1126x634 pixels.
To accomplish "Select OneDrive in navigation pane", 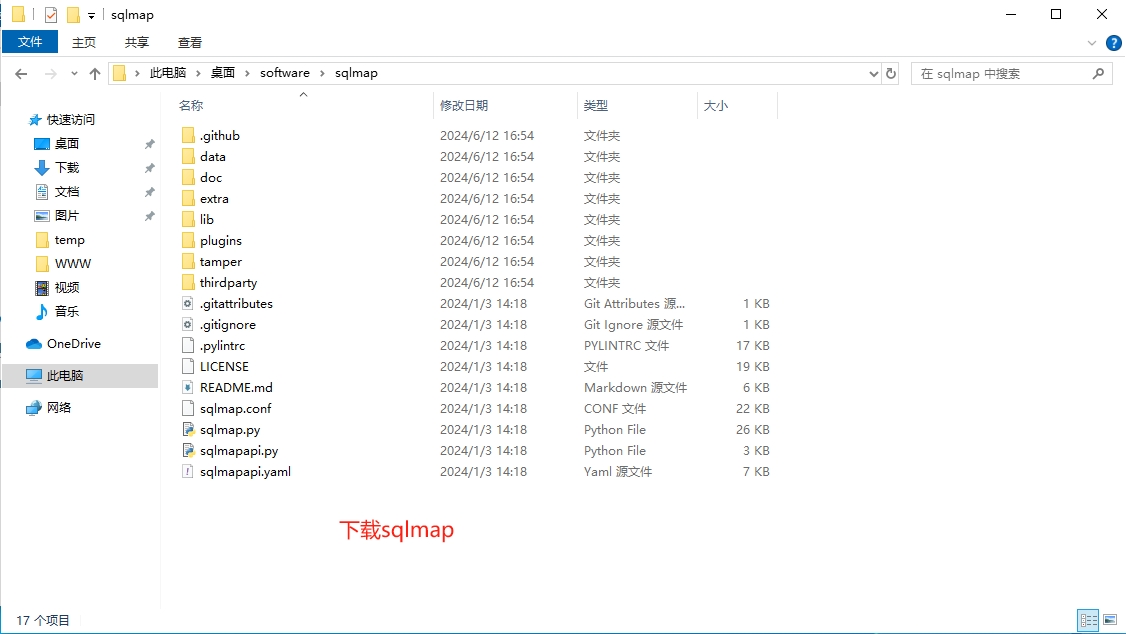I will (x=73, y=344).
